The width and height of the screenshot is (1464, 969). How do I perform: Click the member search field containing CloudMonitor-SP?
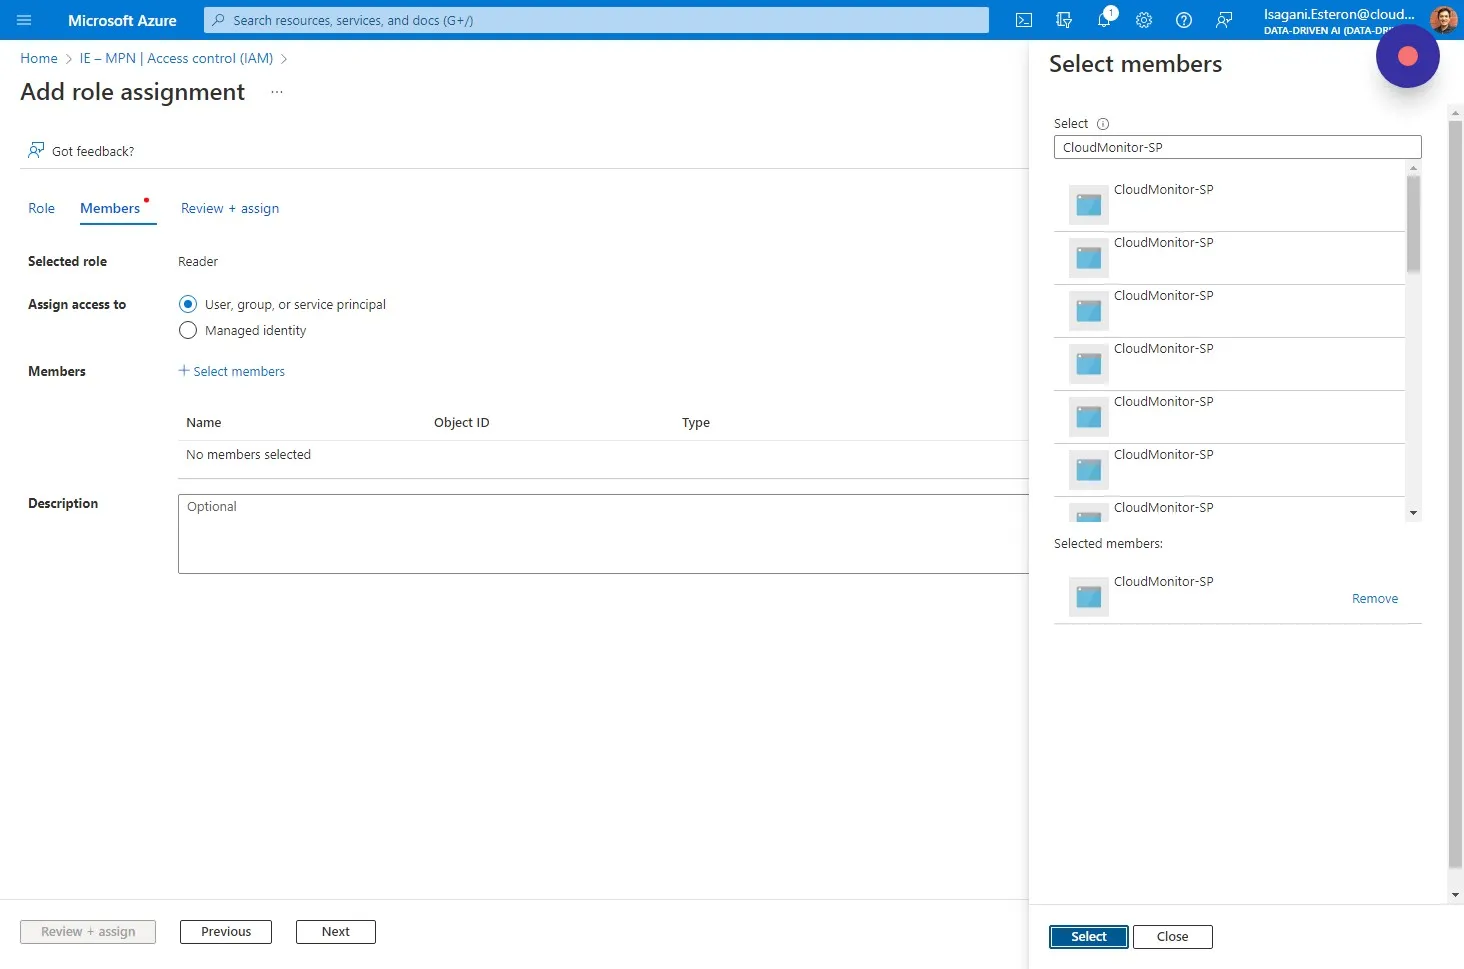click(1237, 147)
